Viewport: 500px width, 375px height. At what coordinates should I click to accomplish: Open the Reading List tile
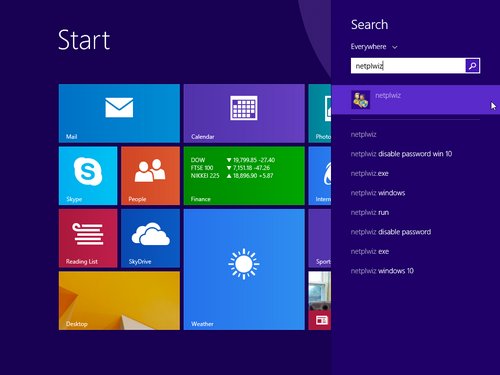88,238
